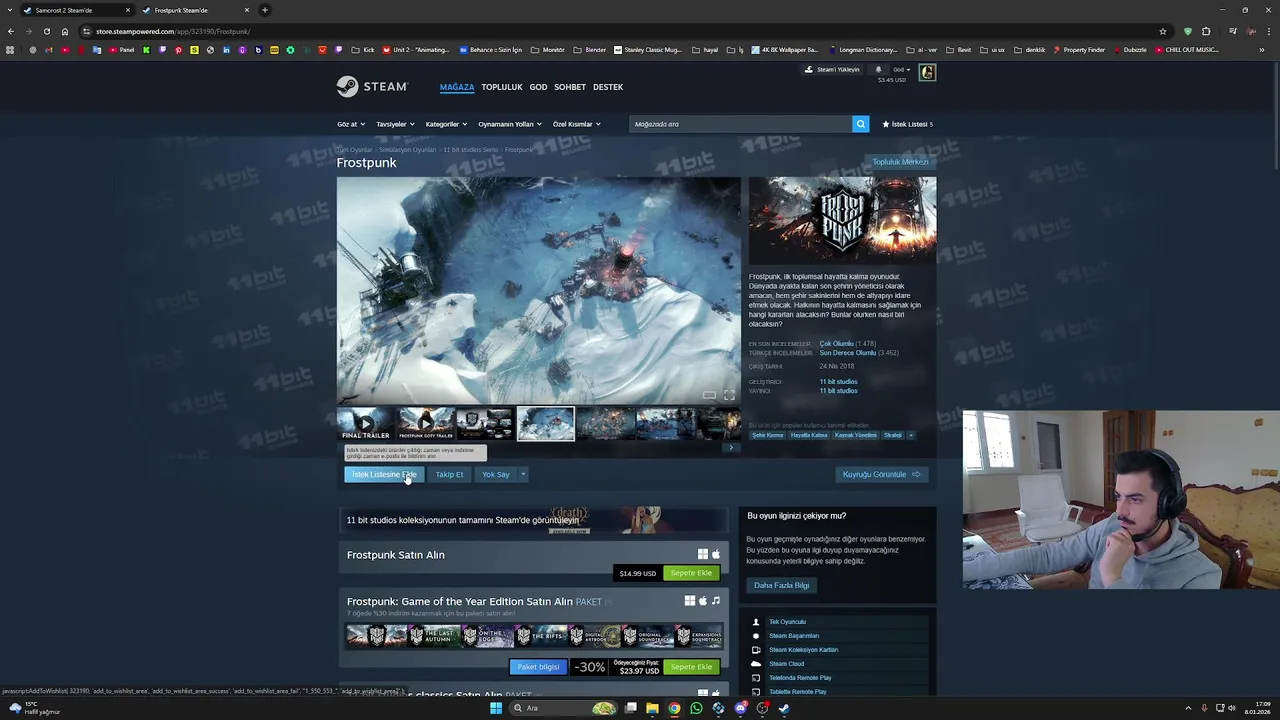This screenshot has height=720, width=1280.
Task: Open browser extensions puzzle icon
Action: click(1206, 31)
